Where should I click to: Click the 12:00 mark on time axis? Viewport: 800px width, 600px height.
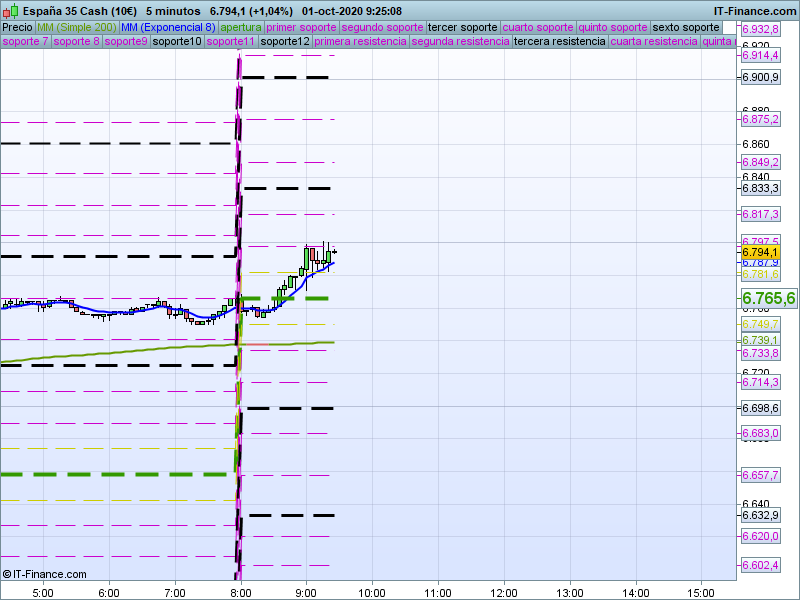point(503,592)
